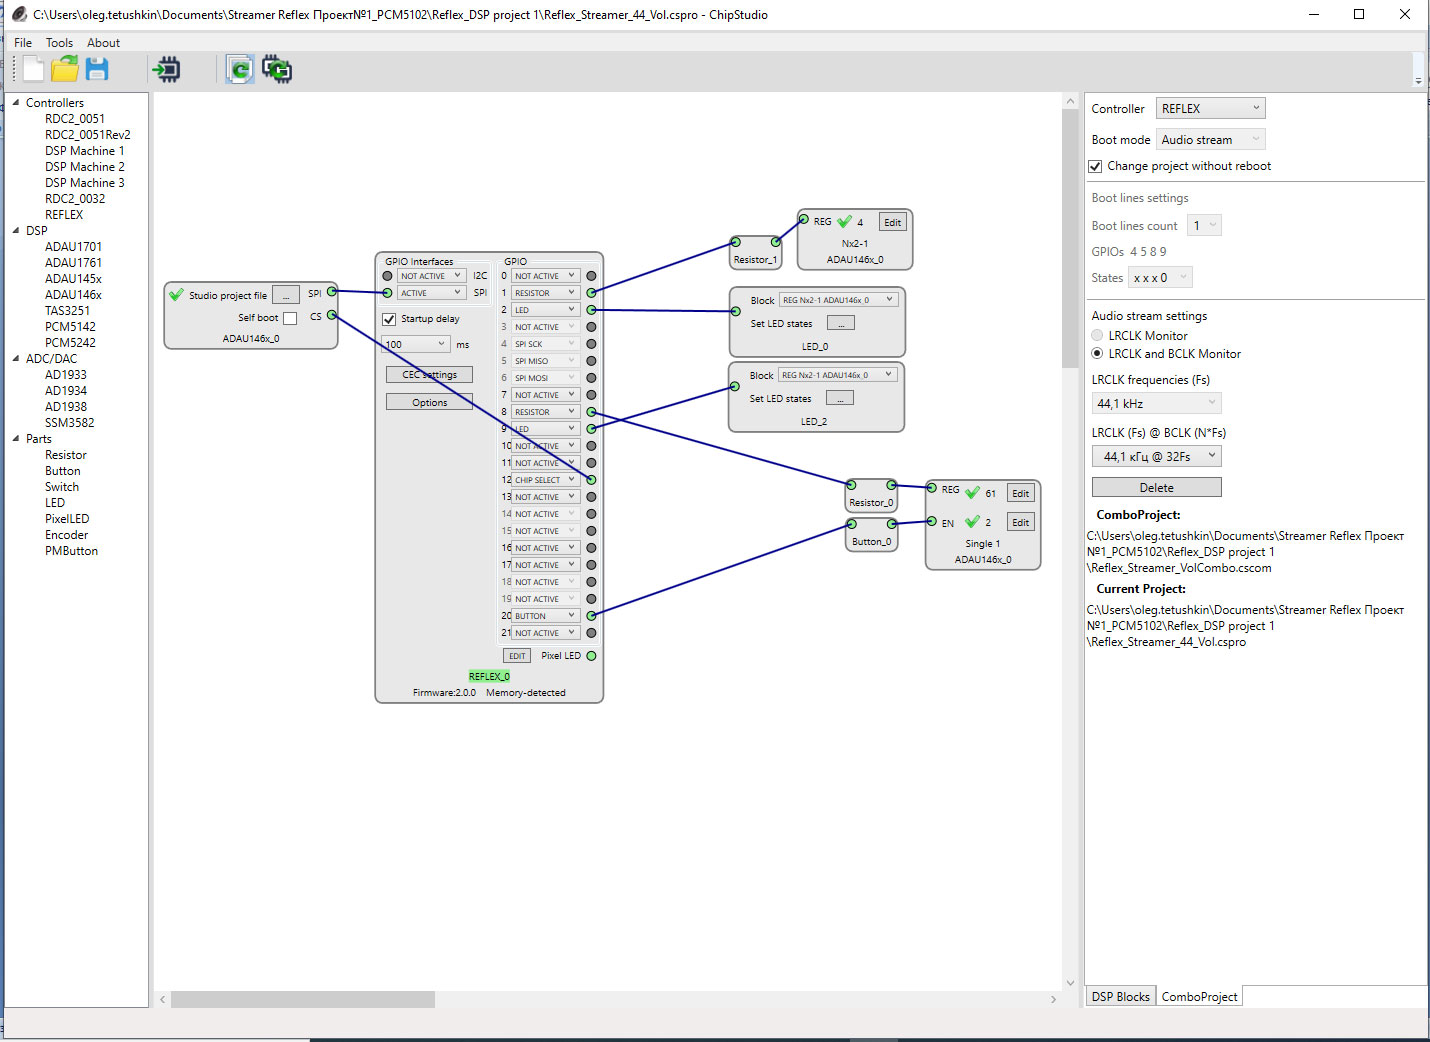
Task: Click the GPIO 20 BUTTON connection pin
Action: [591, 616]
